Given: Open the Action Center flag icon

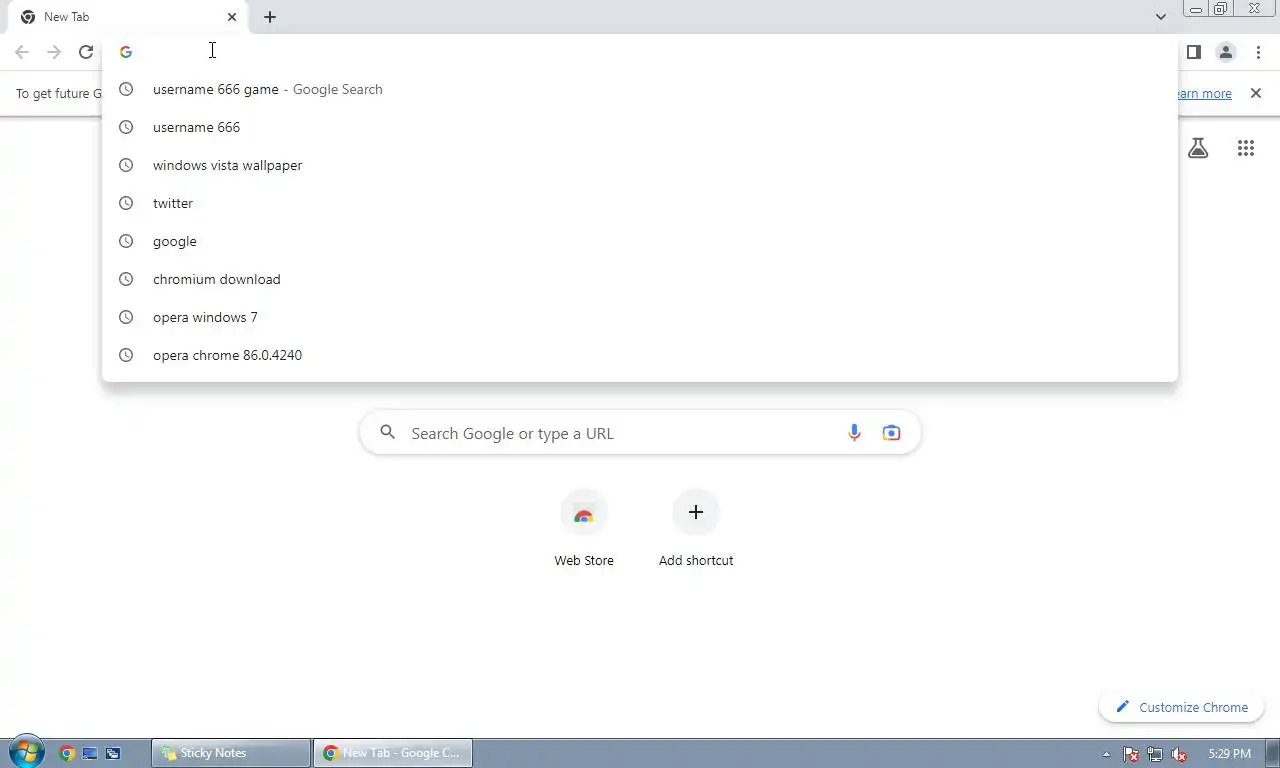Looking at the screenshot, I should point(1131,754).
